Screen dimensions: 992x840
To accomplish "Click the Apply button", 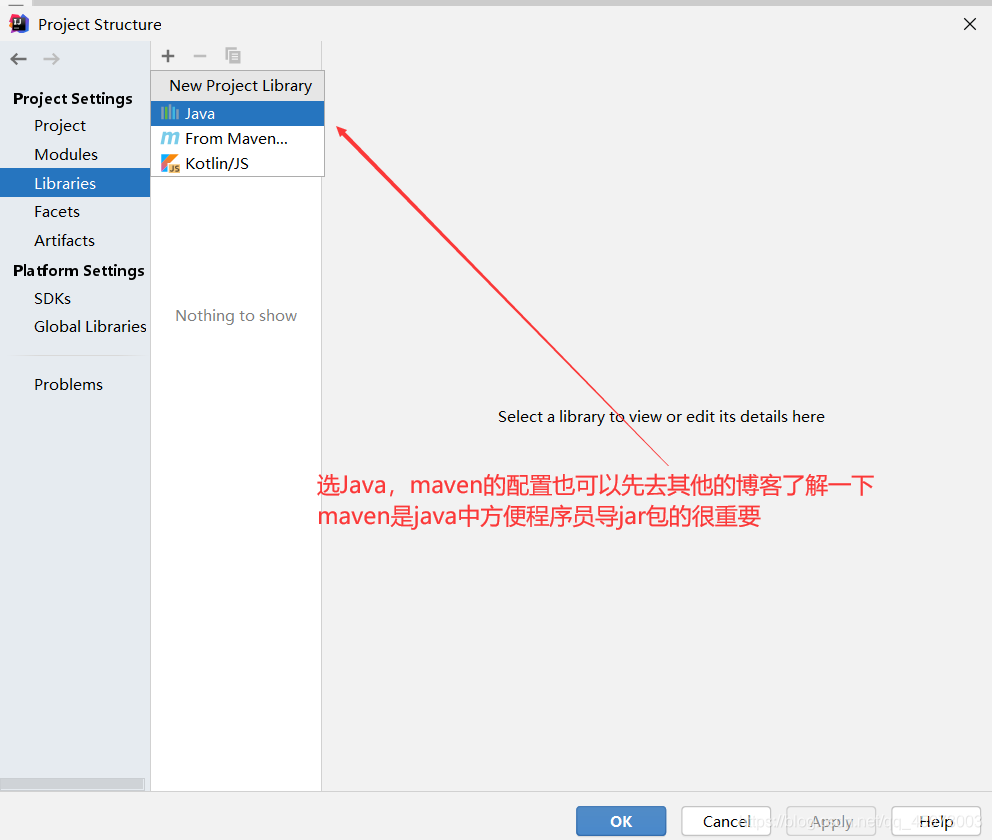I will click(831, 821).
